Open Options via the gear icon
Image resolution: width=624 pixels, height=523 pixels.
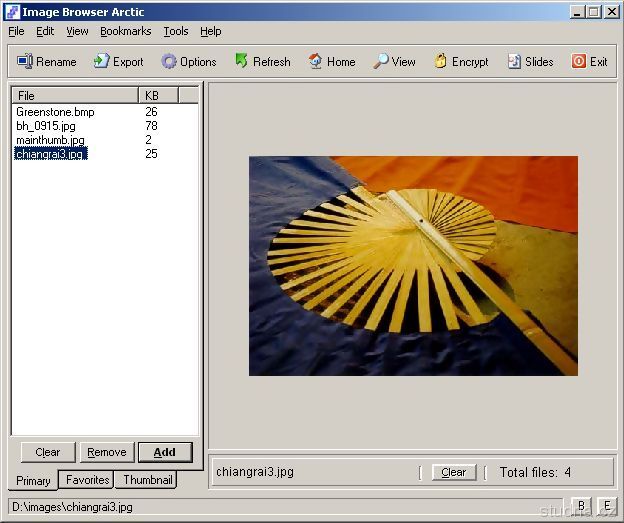tap(169, 61)
